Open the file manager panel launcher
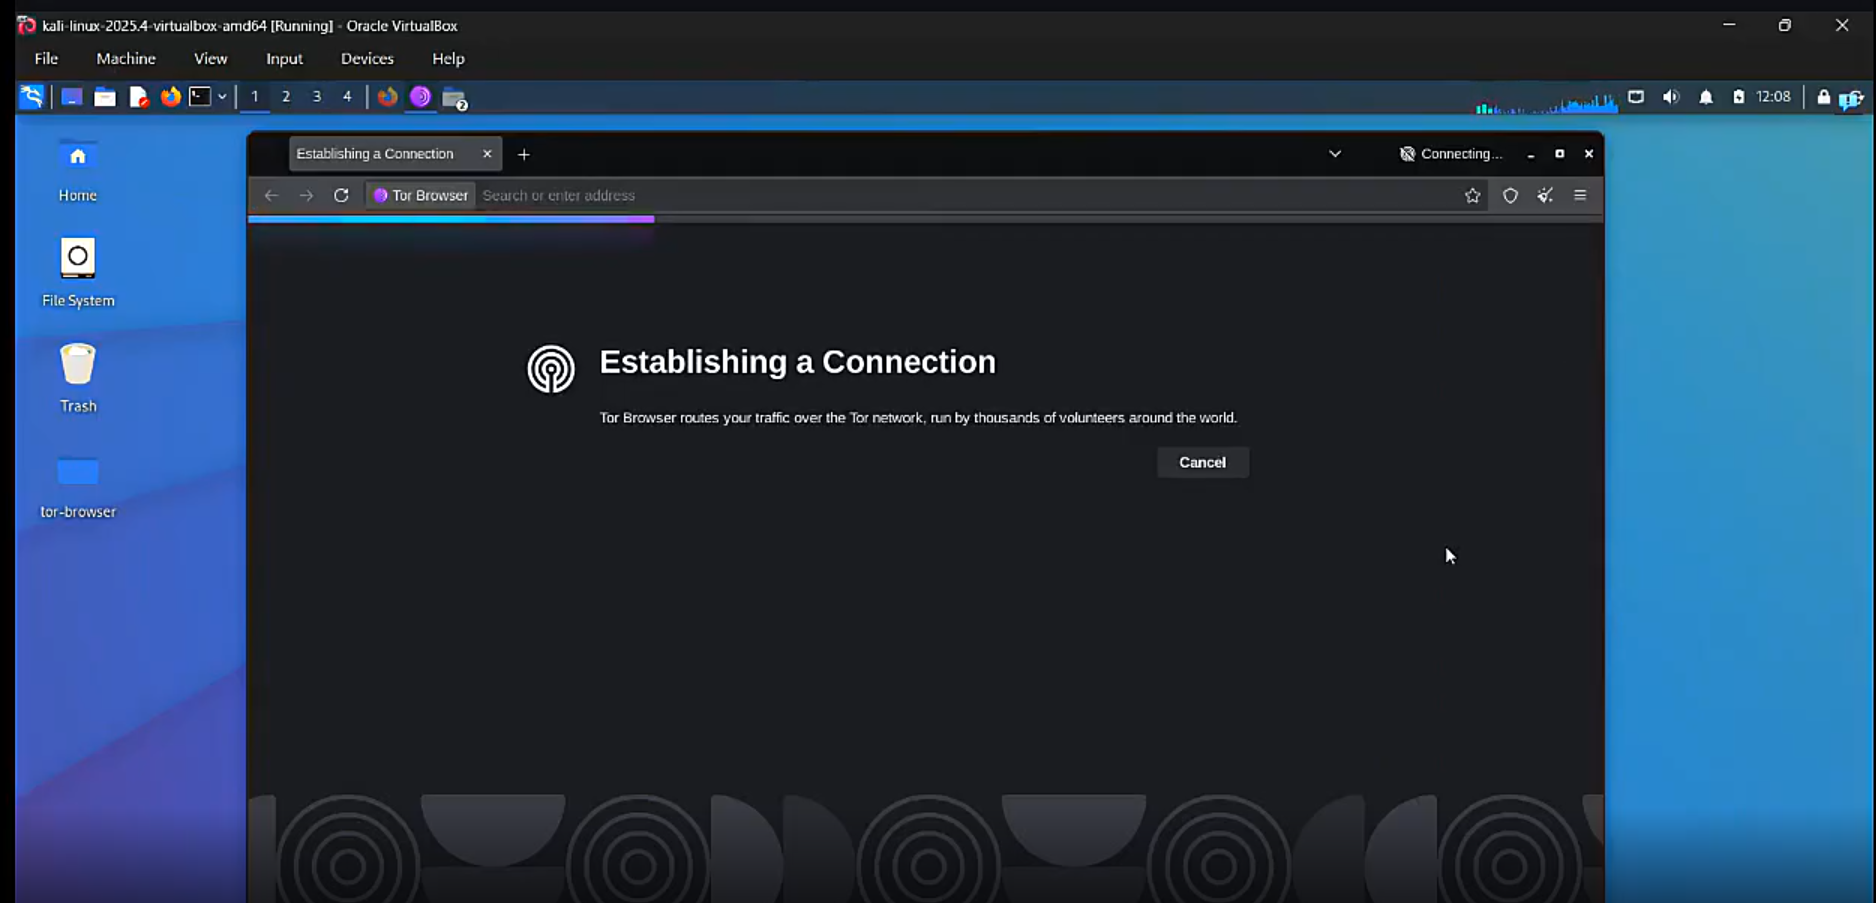Viewport: 1876px width, 903px height. coord(105,97)
